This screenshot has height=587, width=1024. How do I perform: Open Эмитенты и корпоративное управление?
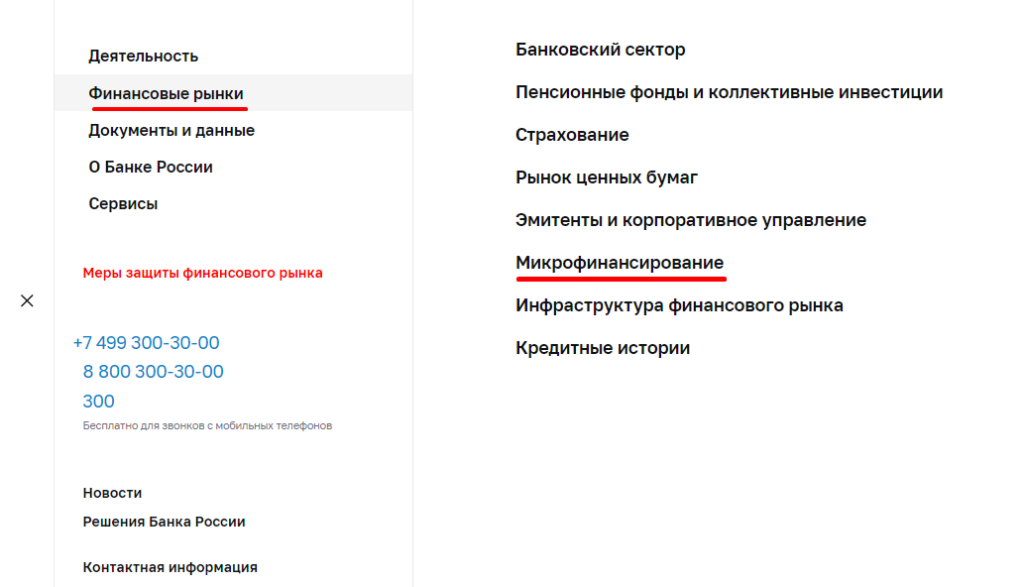pos(690,220)
